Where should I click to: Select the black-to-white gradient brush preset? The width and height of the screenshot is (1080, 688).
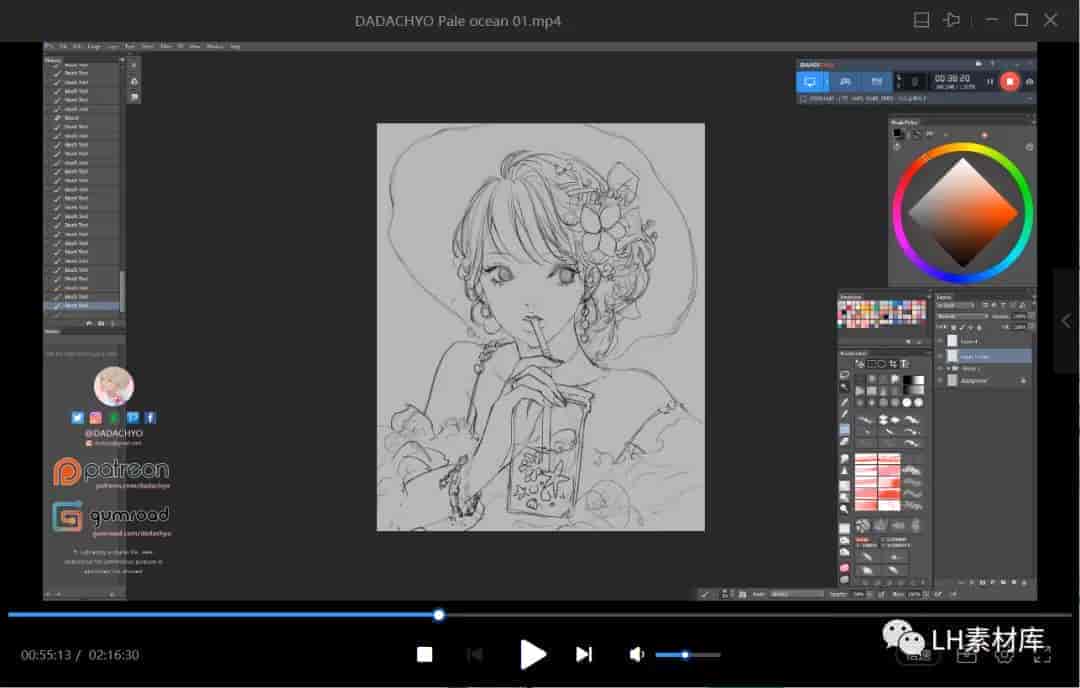point(915,379)
